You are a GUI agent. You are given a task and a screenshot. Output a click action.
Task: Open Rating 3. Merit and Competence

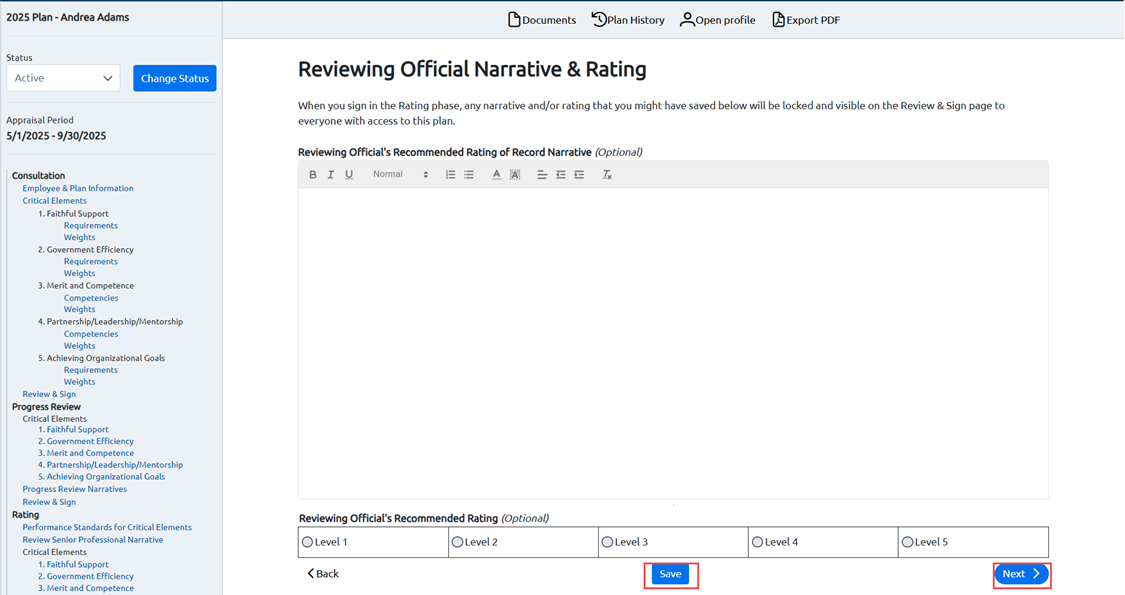[85, 588]
